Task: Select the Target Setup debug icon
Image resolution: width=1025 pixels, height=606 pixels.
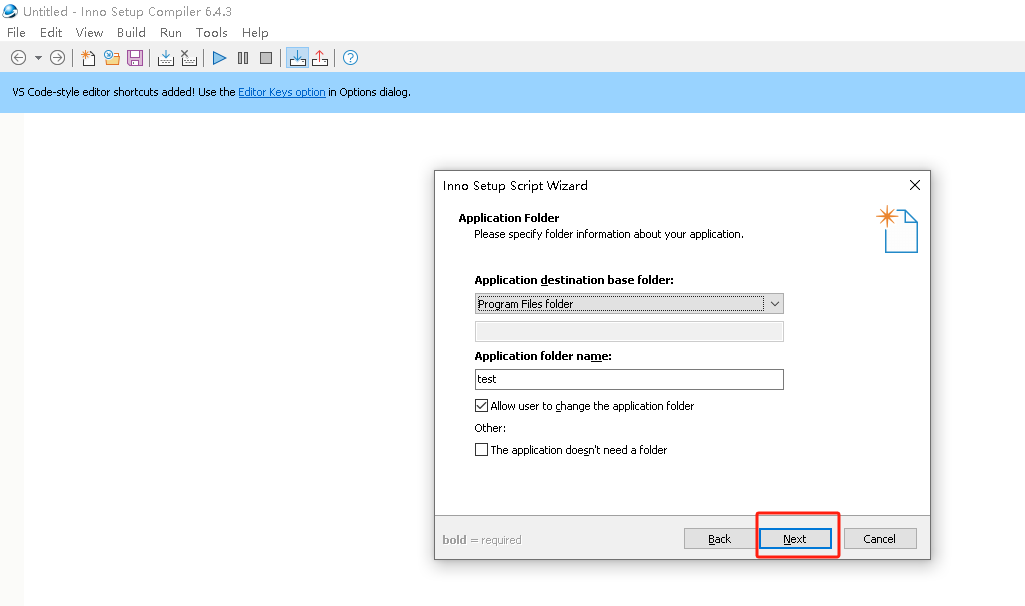Action: click(297, 57)
